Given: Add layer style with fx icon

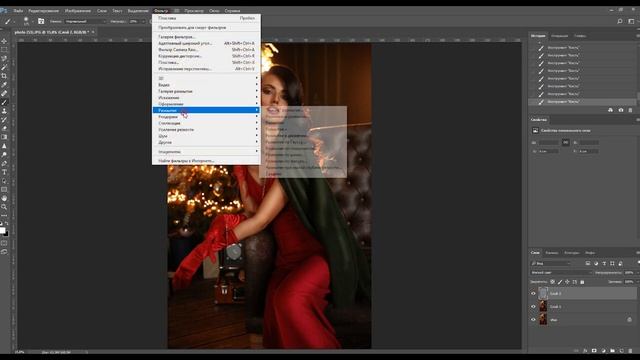Looking at the screenshot, I should (585, 351).
